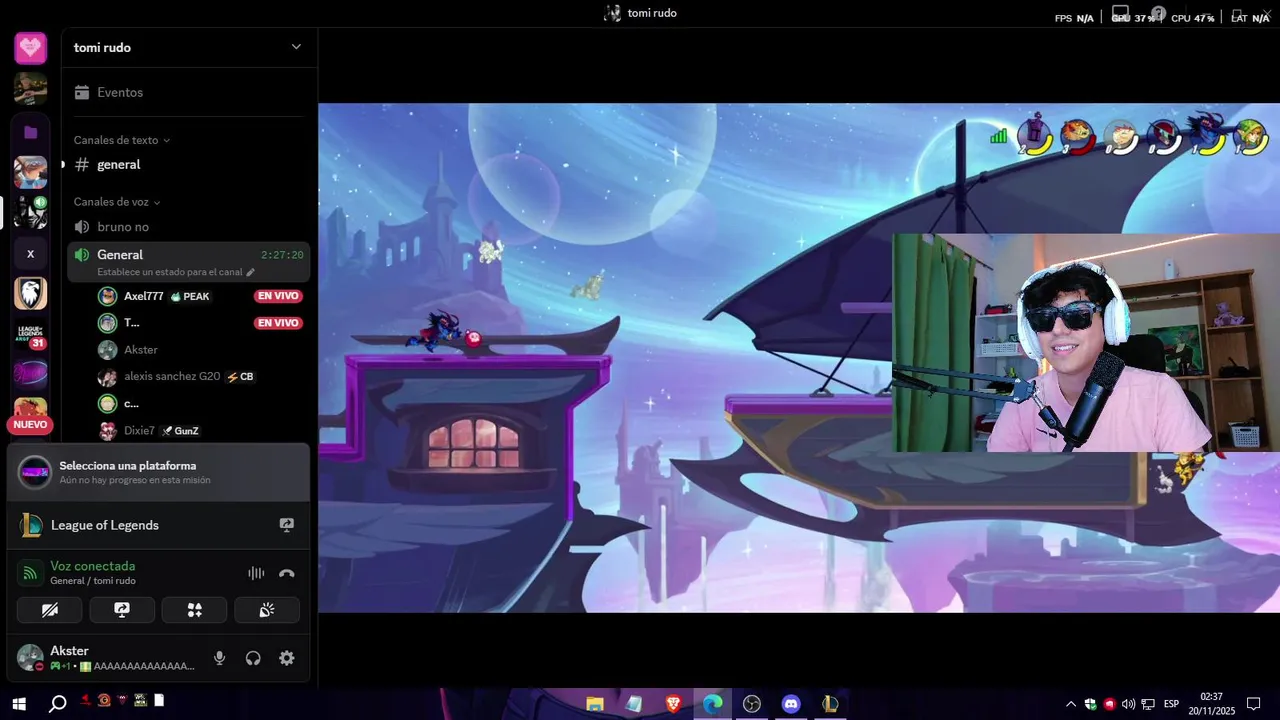Image resolution: width=1280 pixels, height=720 pixels.
Task: Click the webcam overlay in the stream
Action: (x=1086, y=343)
